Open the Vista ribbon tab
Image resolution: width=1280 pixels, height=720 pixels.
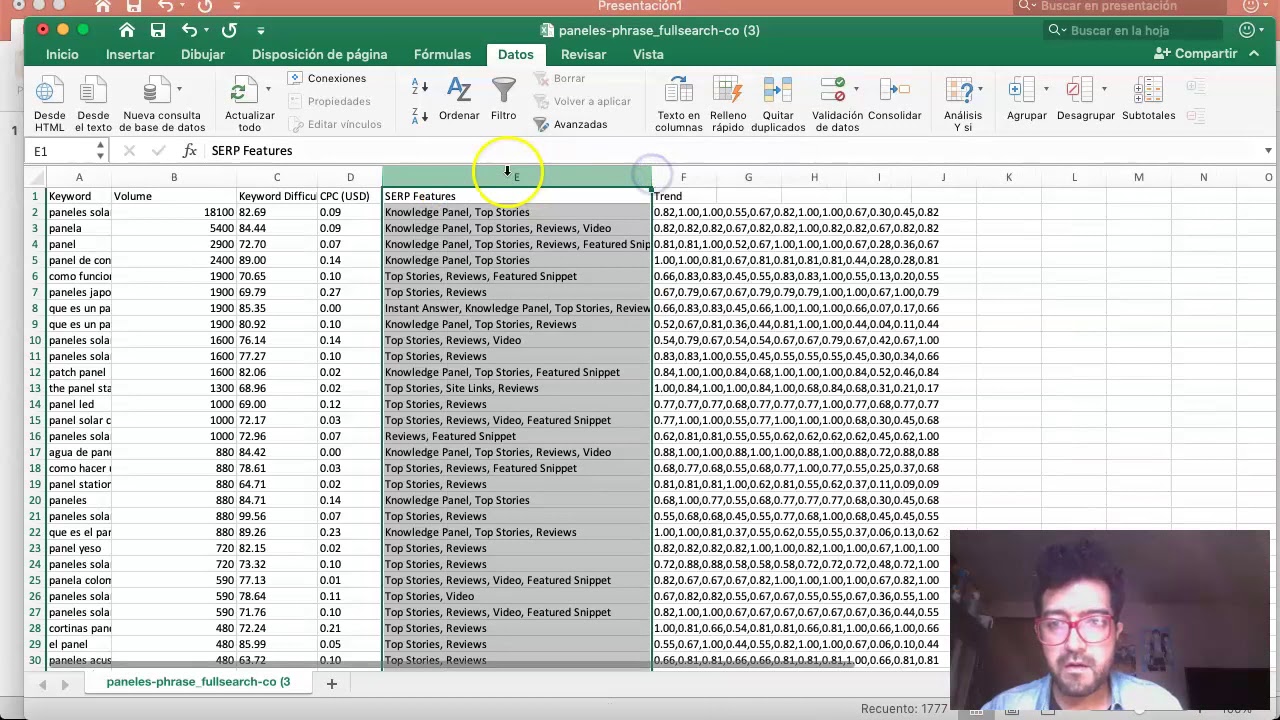click(x=648, y=54)
